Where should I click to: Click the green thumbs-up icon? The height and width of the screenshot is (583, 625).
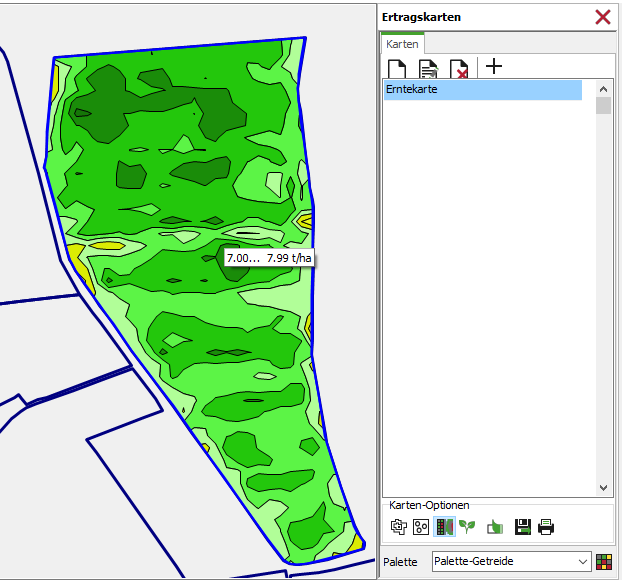coord(495,526)
